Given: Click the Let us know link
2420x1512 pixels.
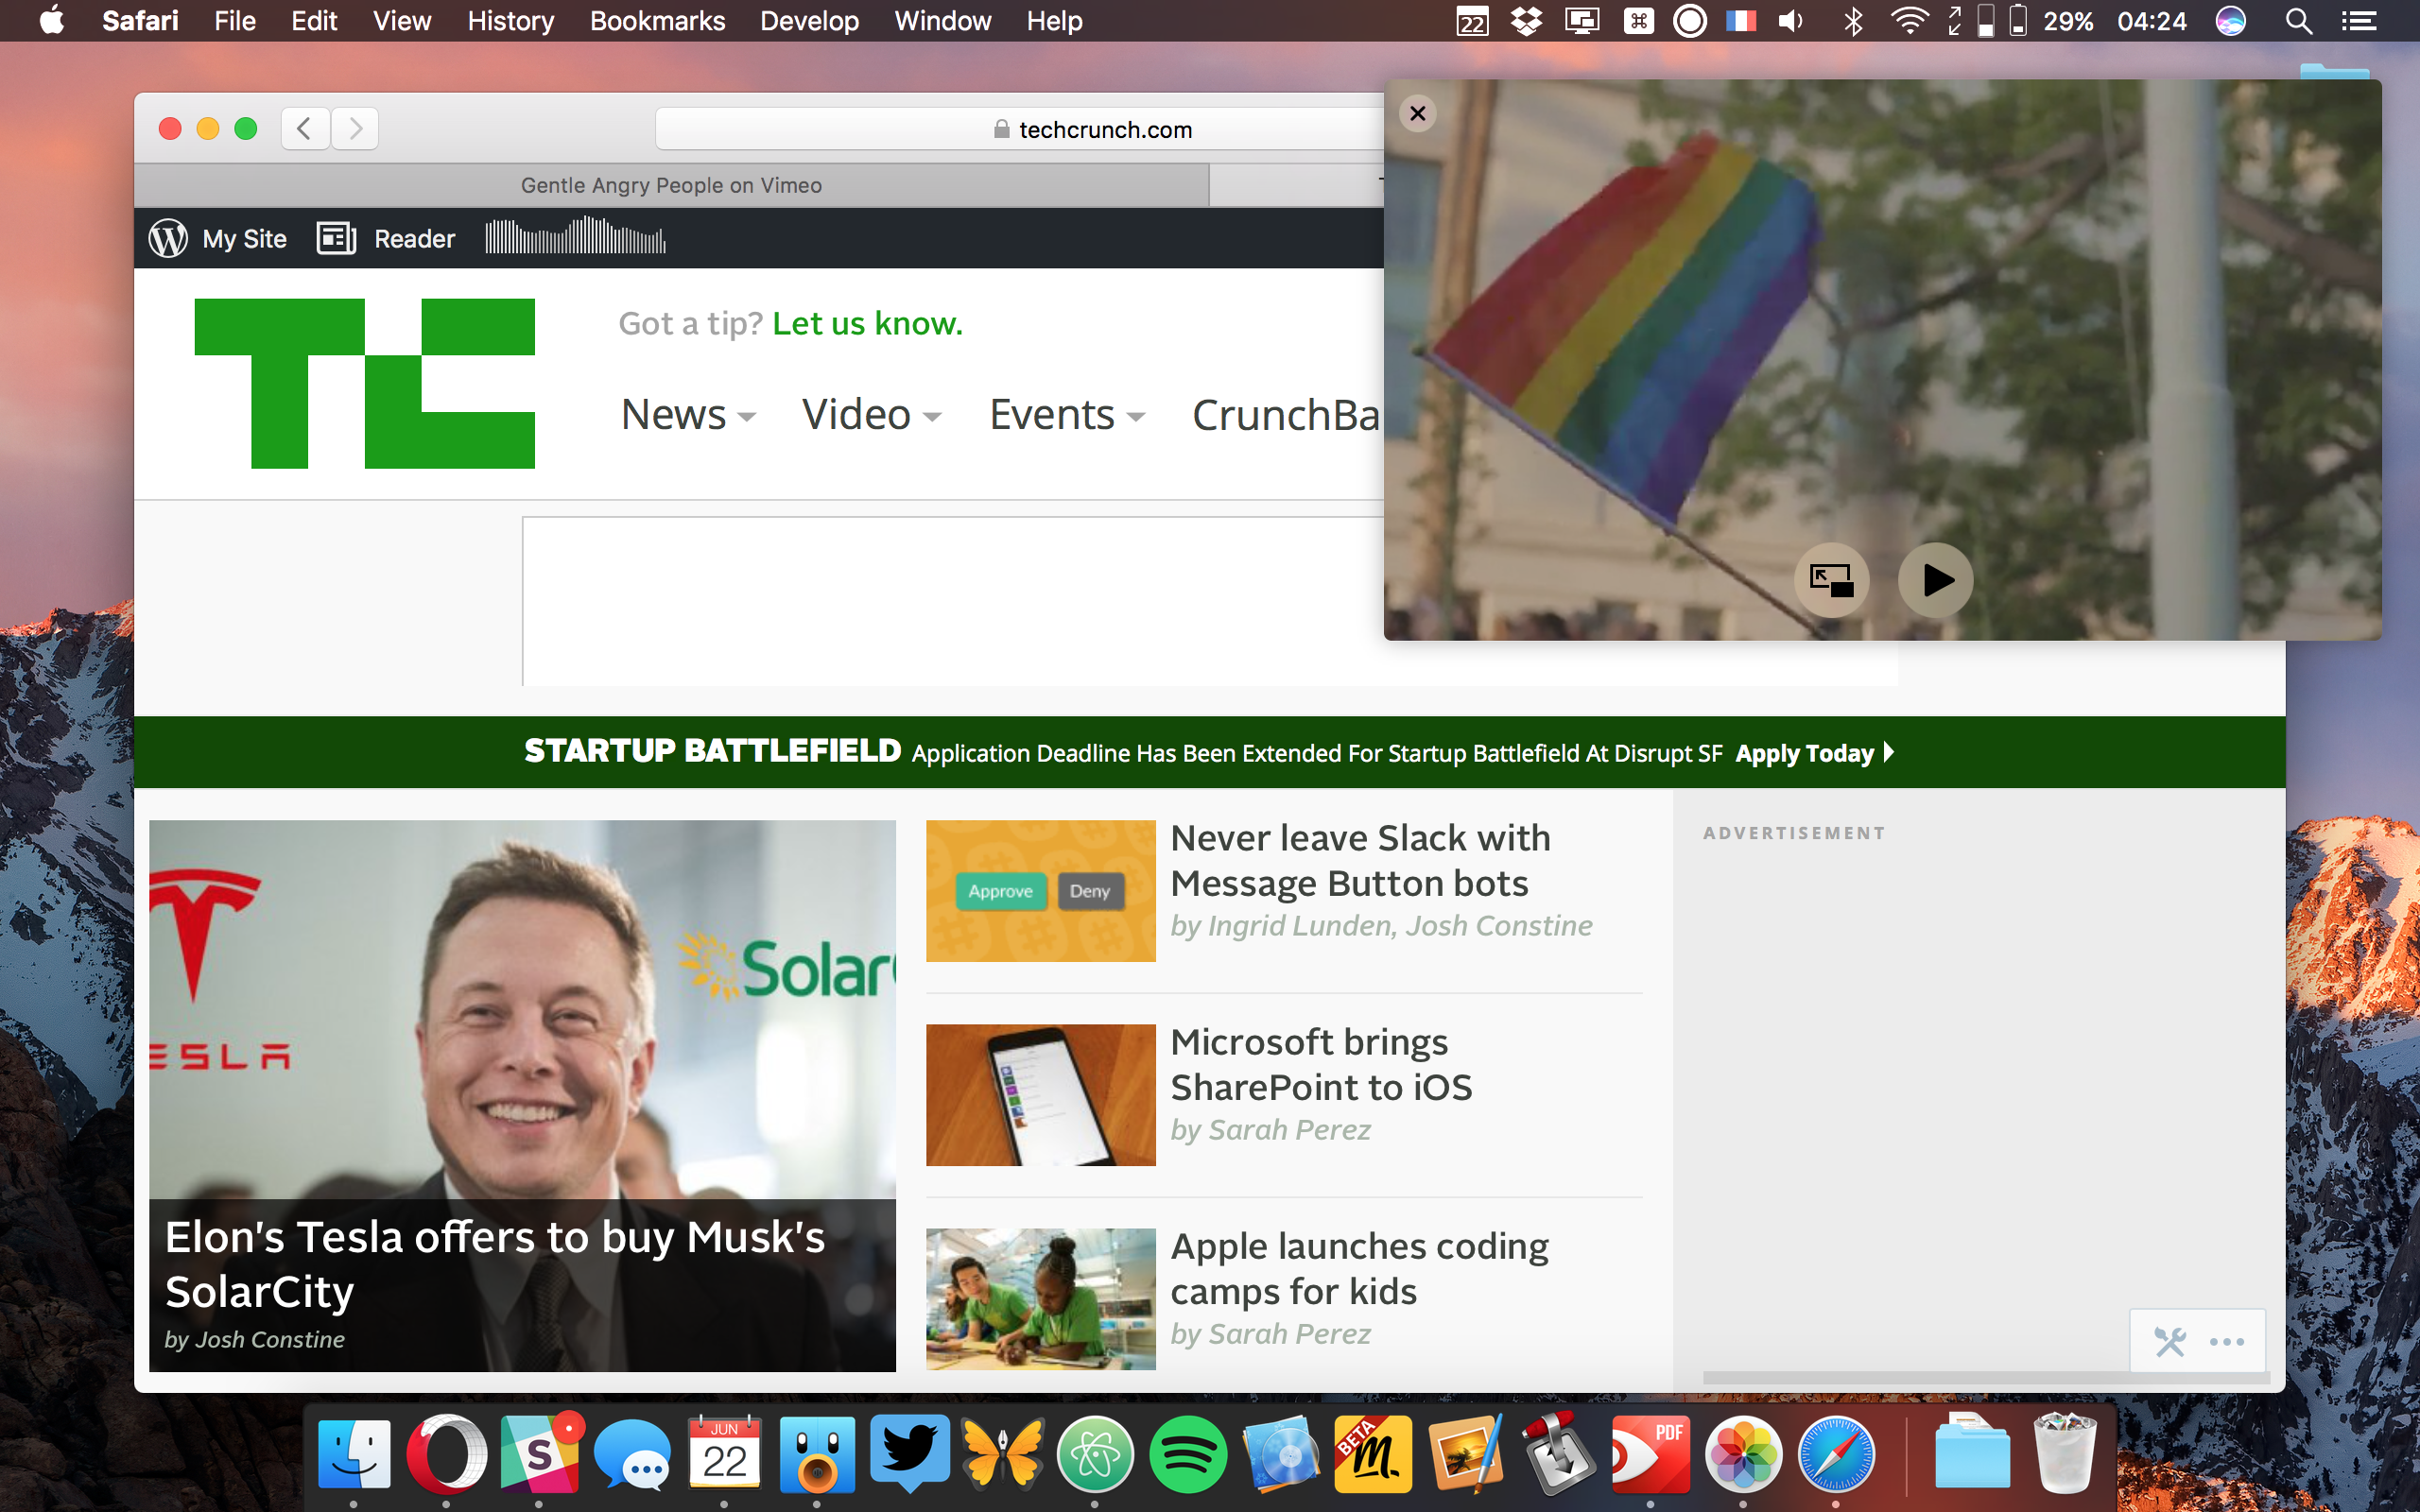Looking at the screenshot, I should (x=867, y=323).
